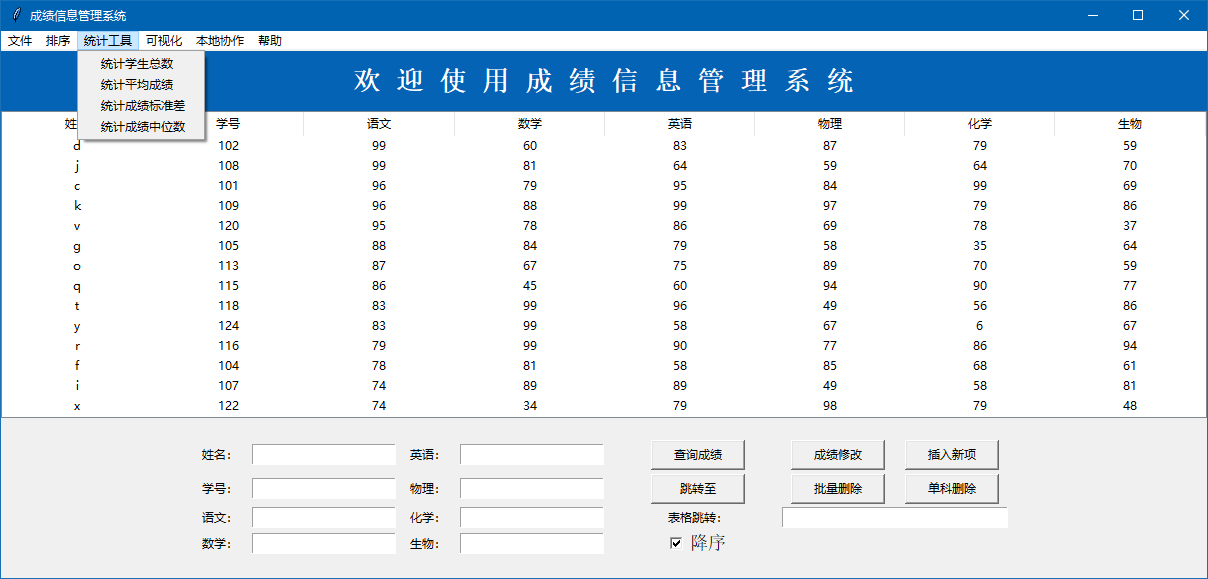Click the 跳转至 button

click(x=698, y=489)
